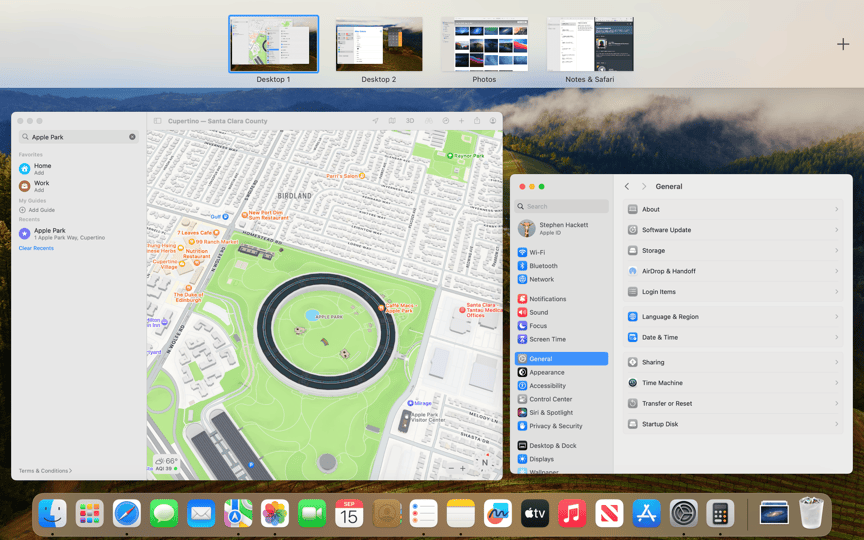
Task: Select Sound in Settings sidebar
Action: (561, 312)
